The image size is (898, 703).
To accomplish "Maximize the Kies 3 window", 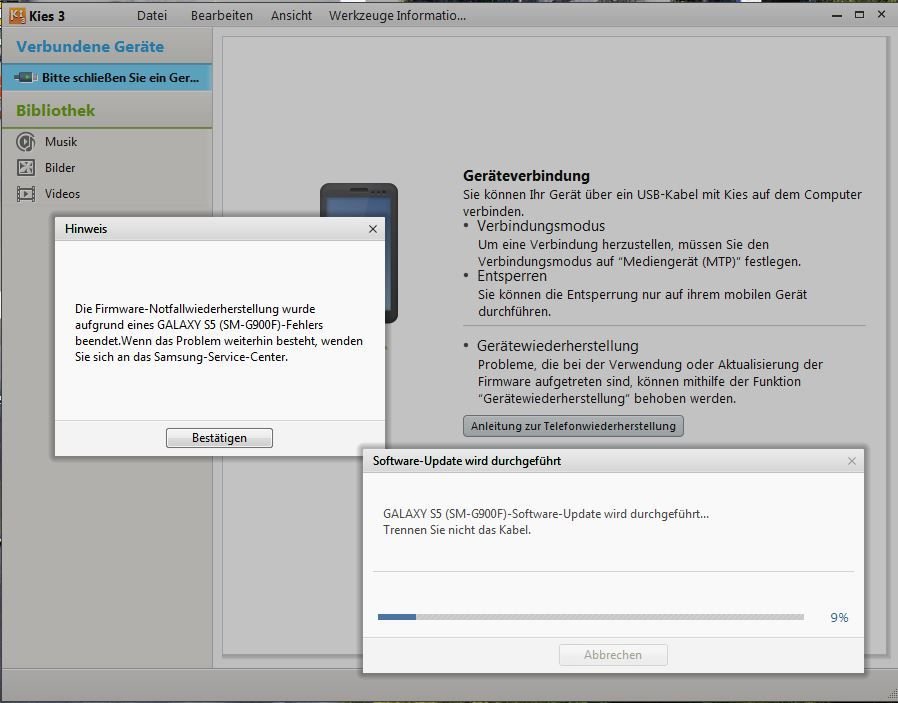I will click(859, 15).
